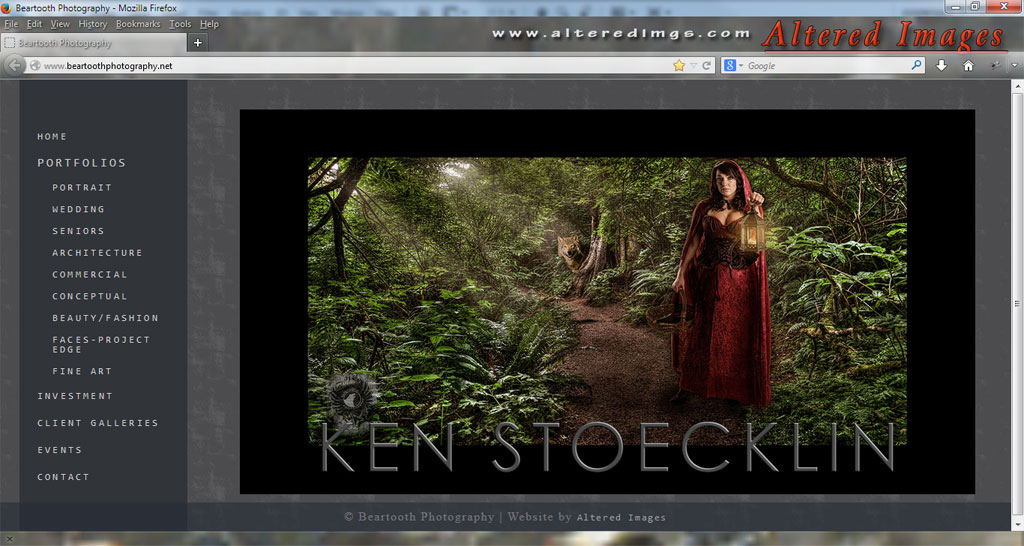Open a new tab with plus button
The image size is (1024, 546).
coord(198,42)
